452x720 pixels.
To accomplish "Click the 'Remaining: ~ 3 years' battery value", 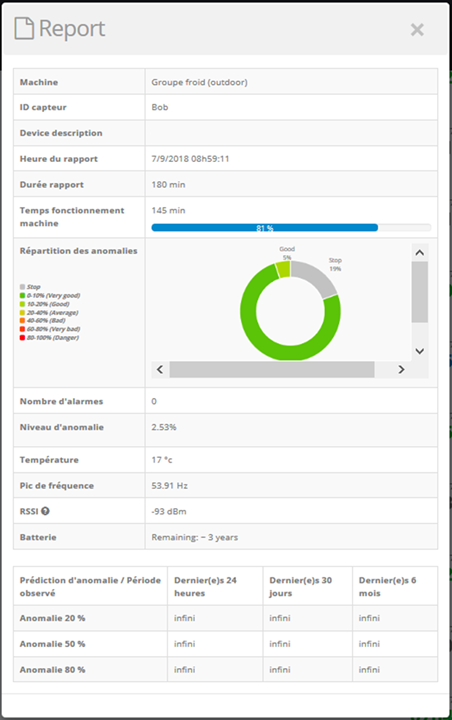I will [x=195, y=537].
